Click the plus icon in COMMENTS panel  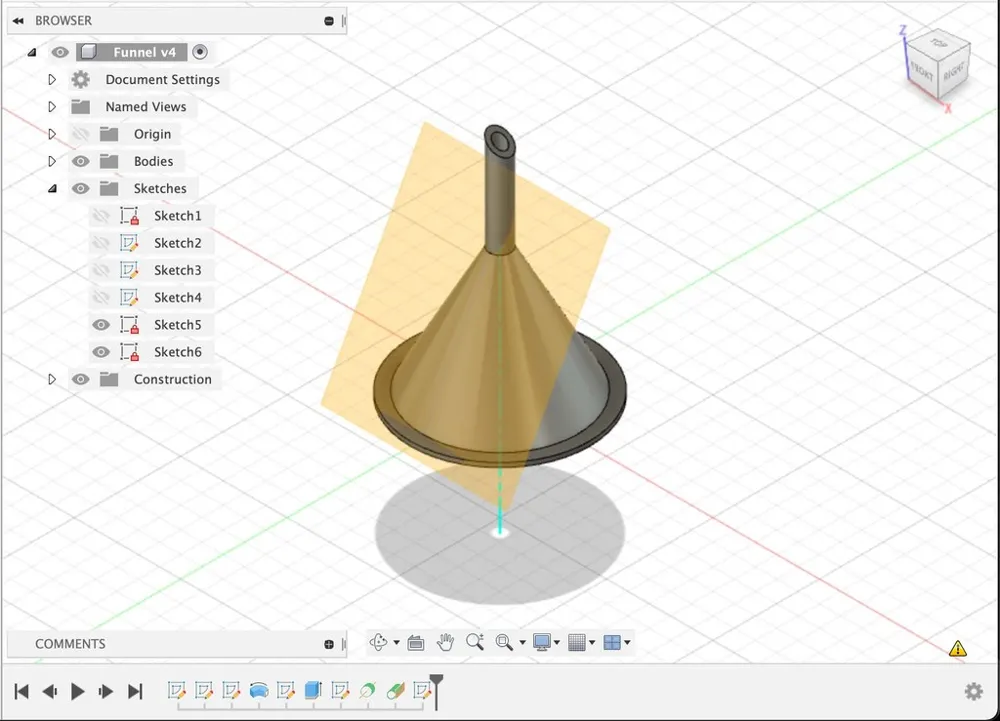pos(328,645)
